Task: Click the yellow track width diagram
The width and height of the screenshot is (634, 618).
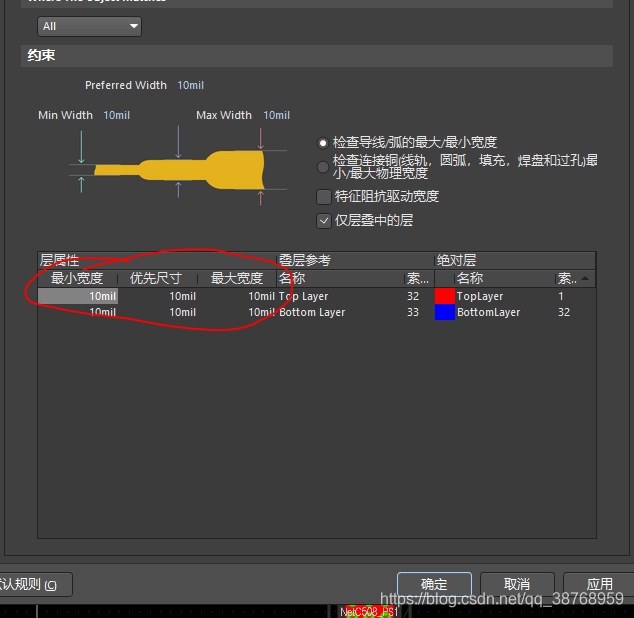Action: coord(180,170)
